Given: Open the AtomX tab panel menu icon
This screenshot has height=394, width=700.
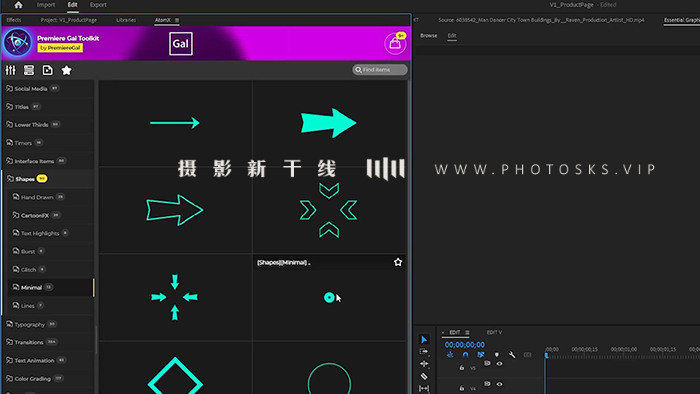Looking at the screenshot, I should click(177, 20).
